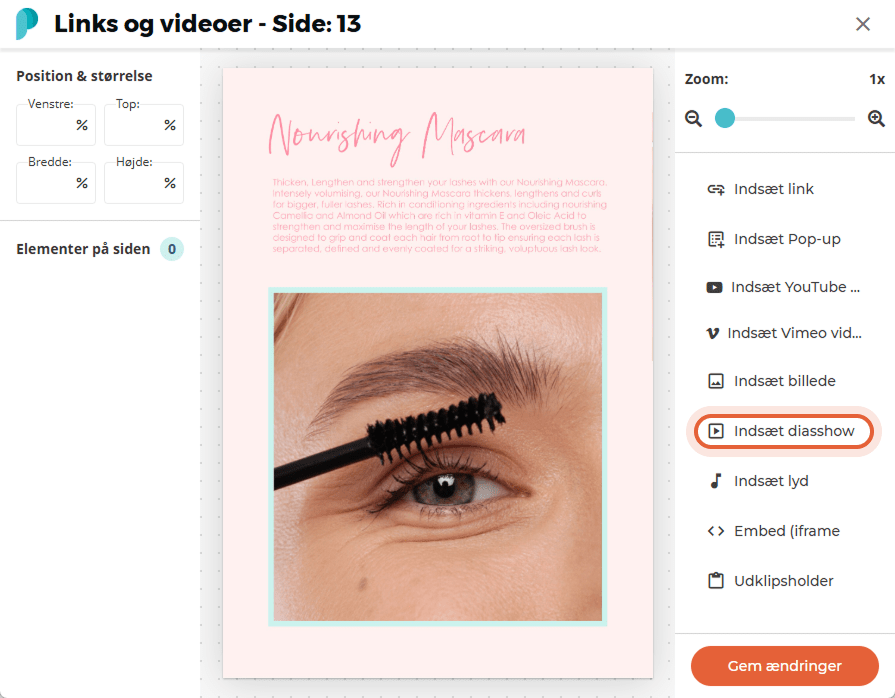Click the teal zoom slider handle
Viewport: 895px width, 698px height.
(x=725, y=118)
